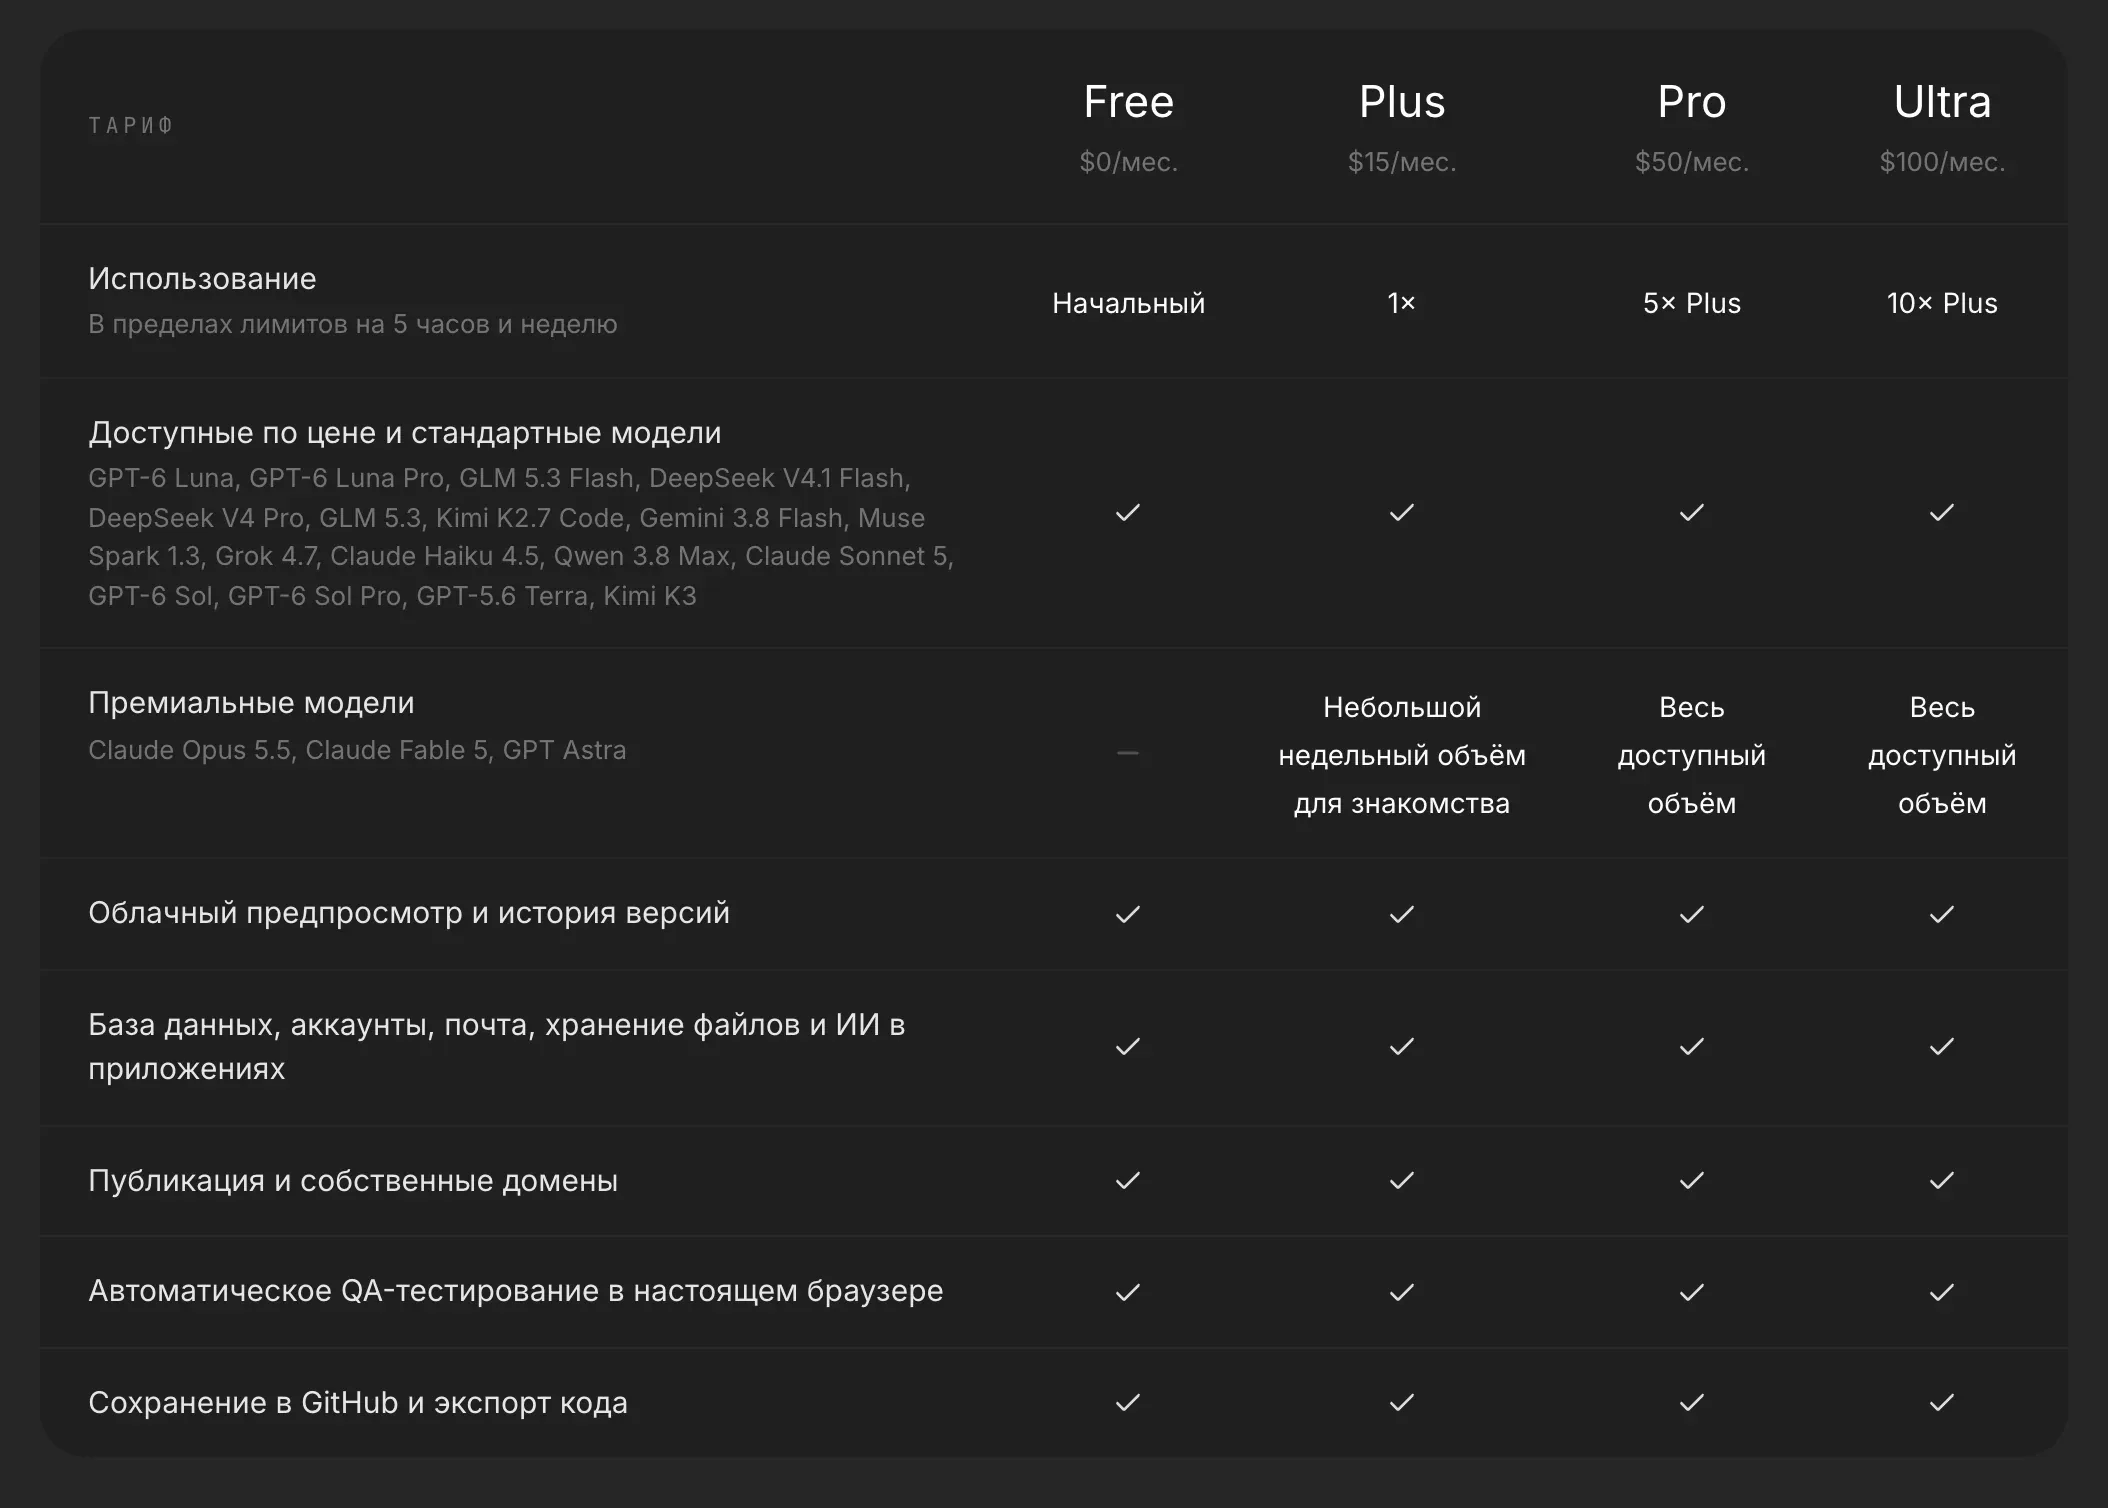
Task: Click Ultra checkmark in QA-тестирование row
Action: pos(1942,1292)
